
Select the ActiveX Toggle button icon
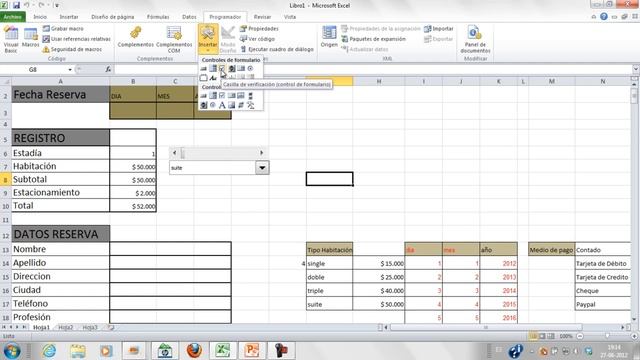click(x=241, y=105)
